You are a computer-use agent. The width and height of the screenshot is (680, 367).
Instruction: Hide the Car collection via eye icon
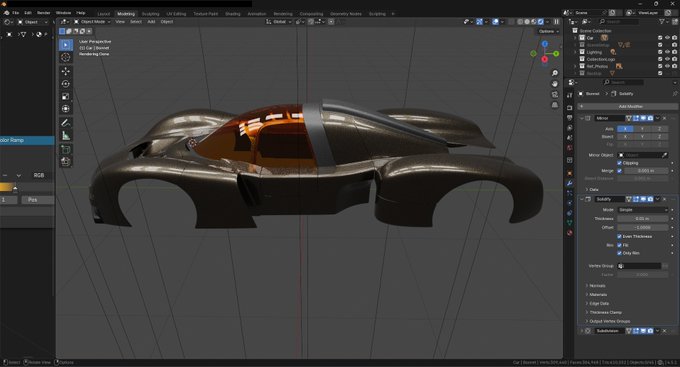coord(667,38)
